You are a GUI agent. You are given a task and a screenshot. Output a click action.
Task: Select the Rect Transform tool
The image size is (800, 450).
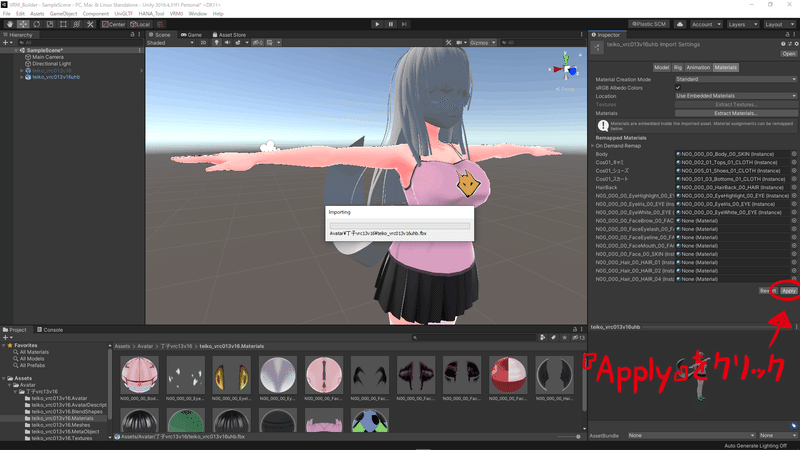[x=63, y=24]
